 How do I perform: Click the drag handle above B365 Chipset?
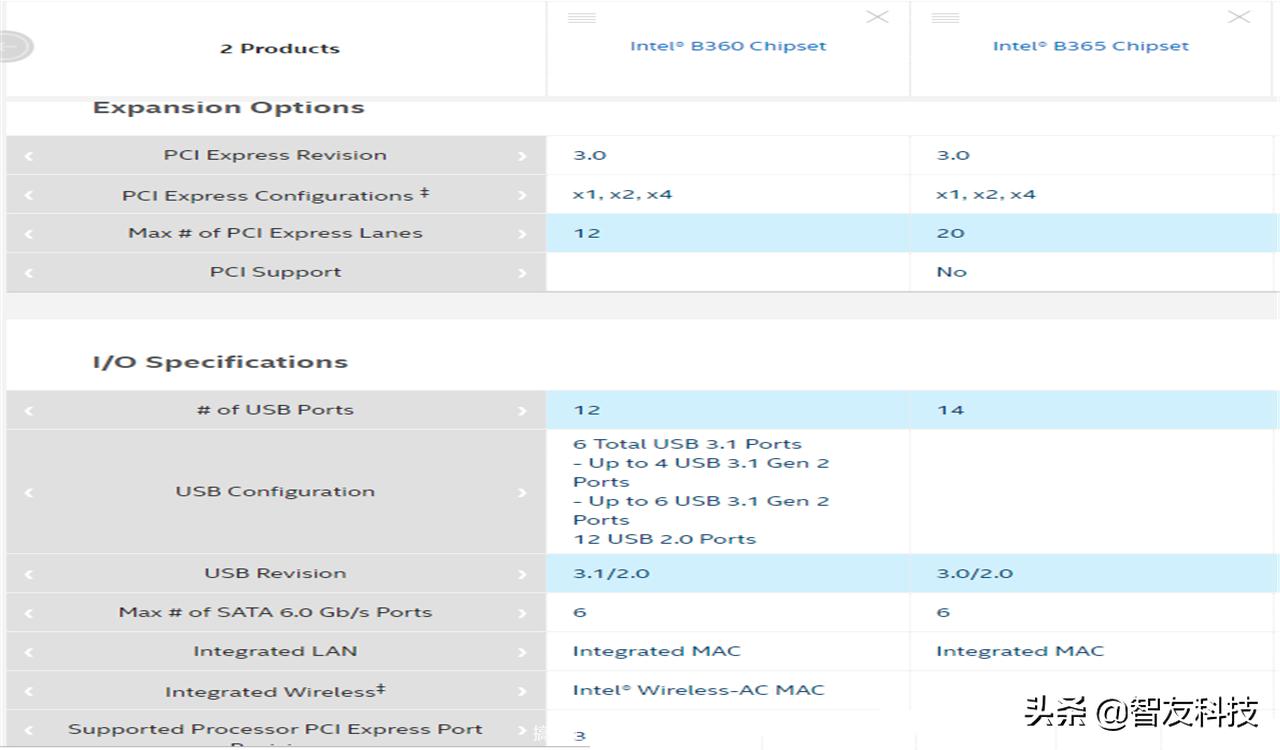[945, 18]
